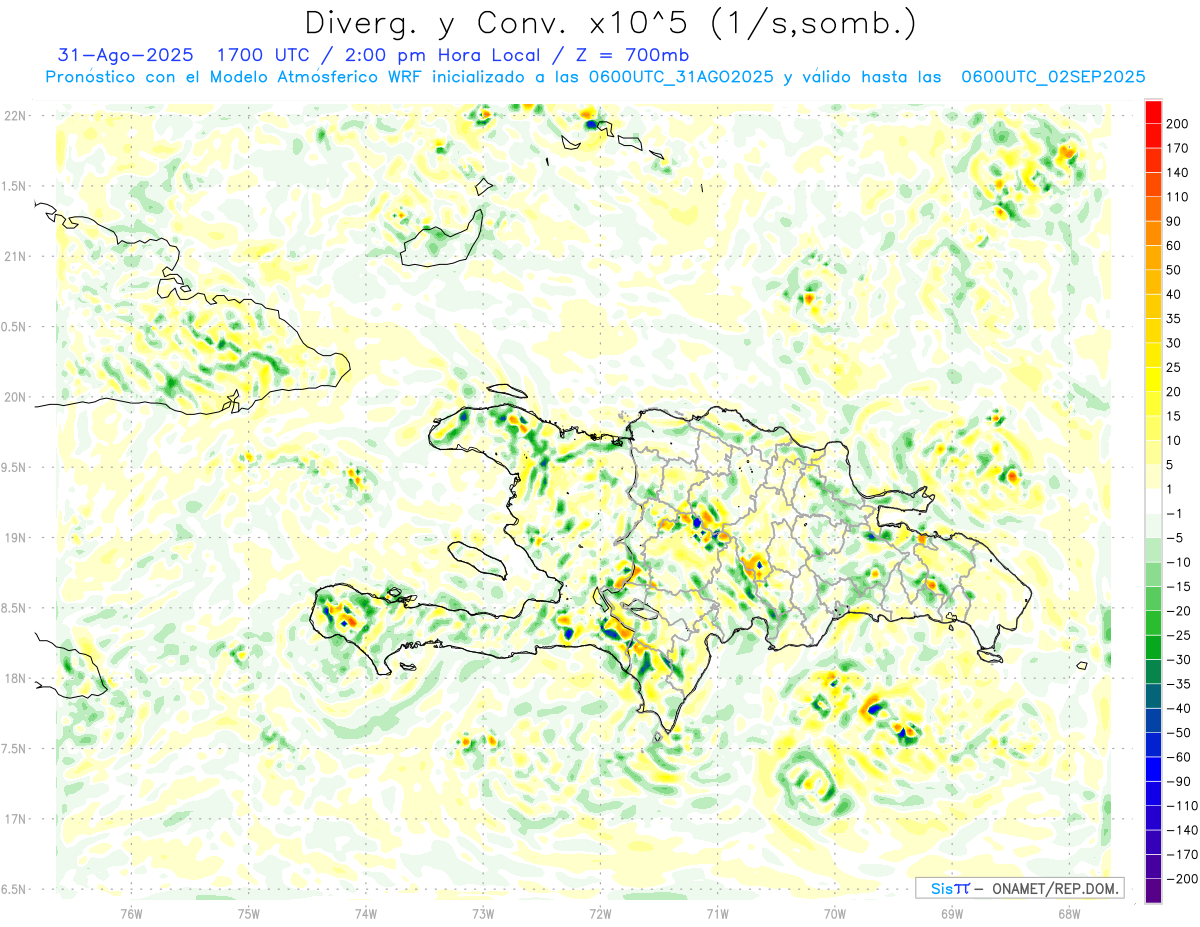Click the '74W' longitude label

(366, 912)
